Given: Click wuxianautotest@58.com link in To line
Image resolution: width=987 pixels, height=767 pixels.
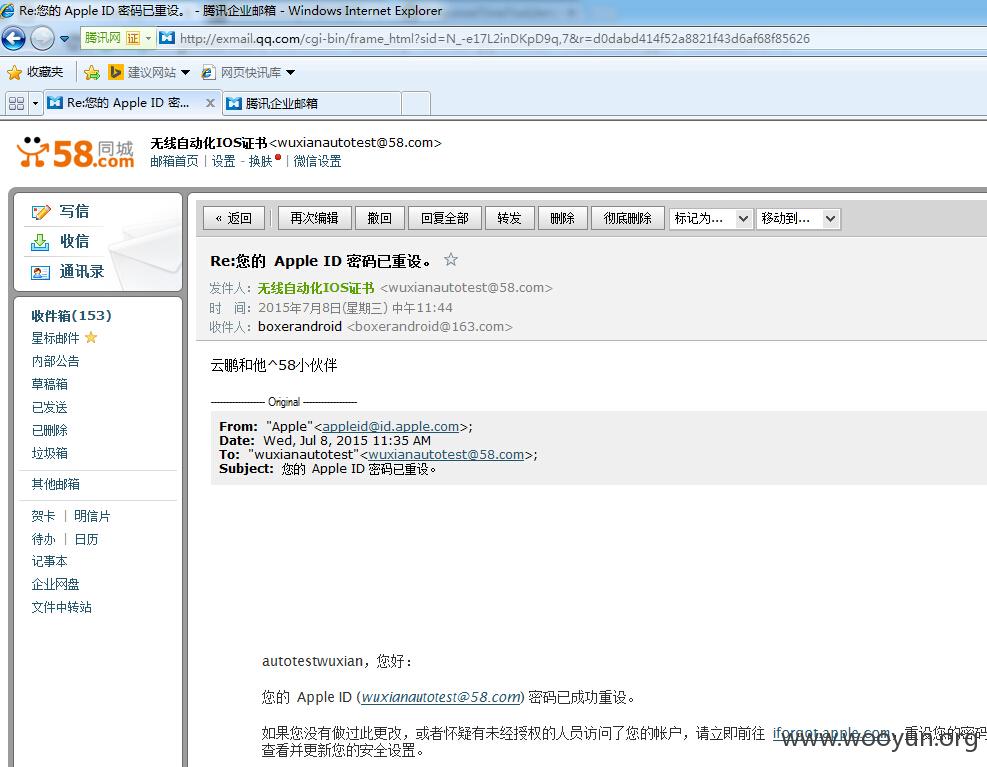Looking at the screenshot, I should tap(446, 455).
